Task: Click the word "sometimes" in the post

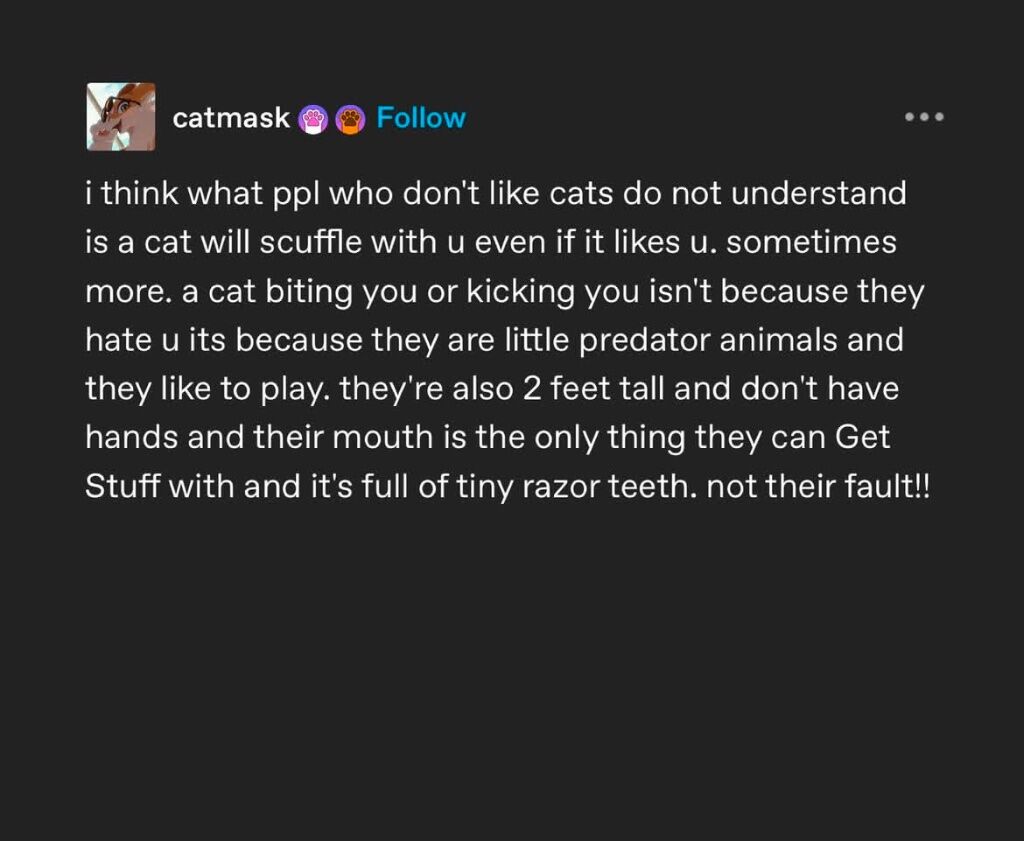Action: point(812,242)
